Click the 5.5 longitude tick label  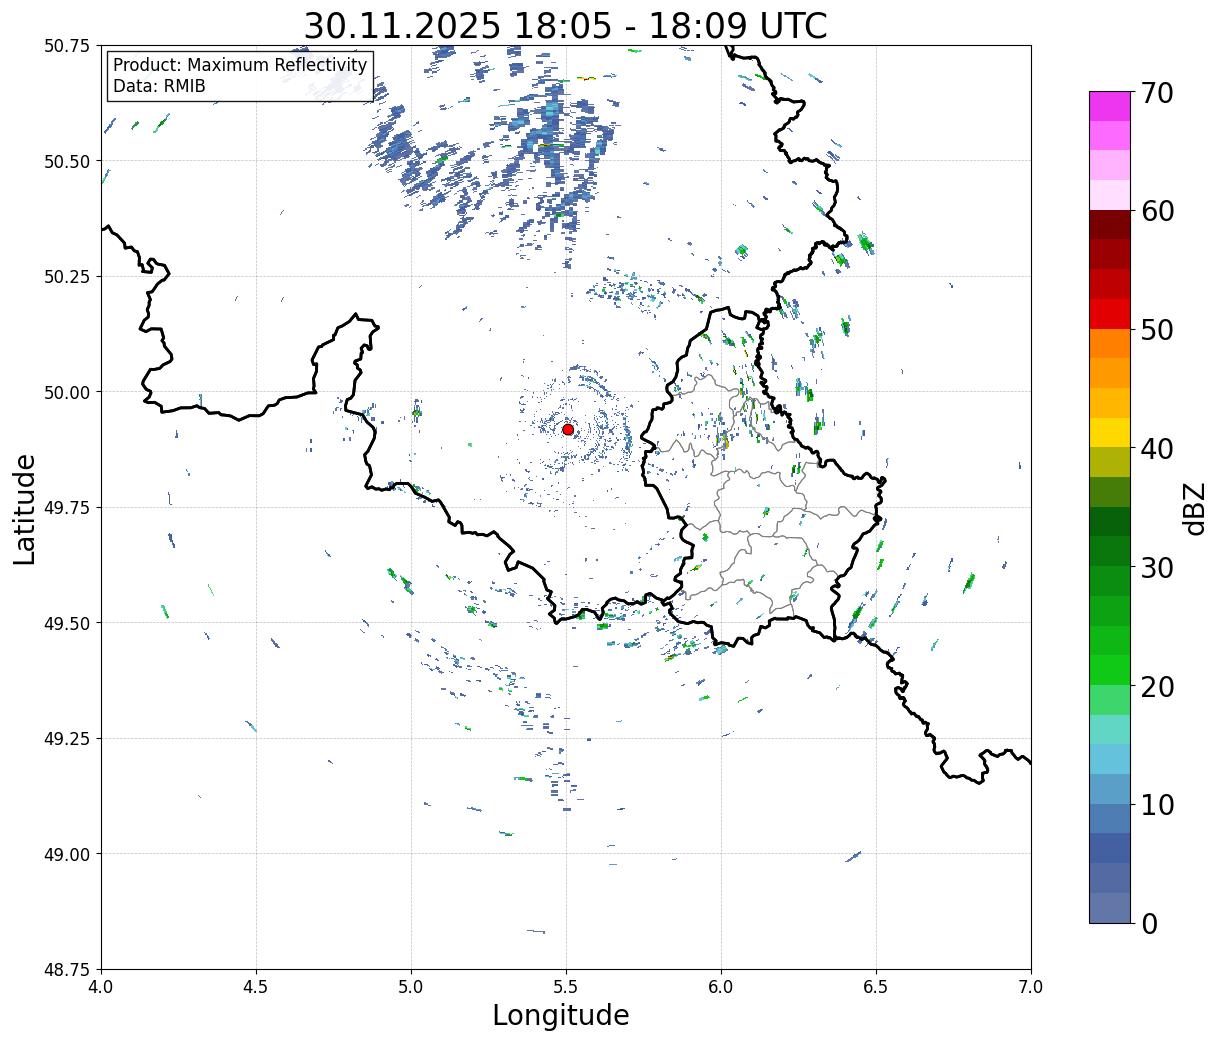pos(566,987)
